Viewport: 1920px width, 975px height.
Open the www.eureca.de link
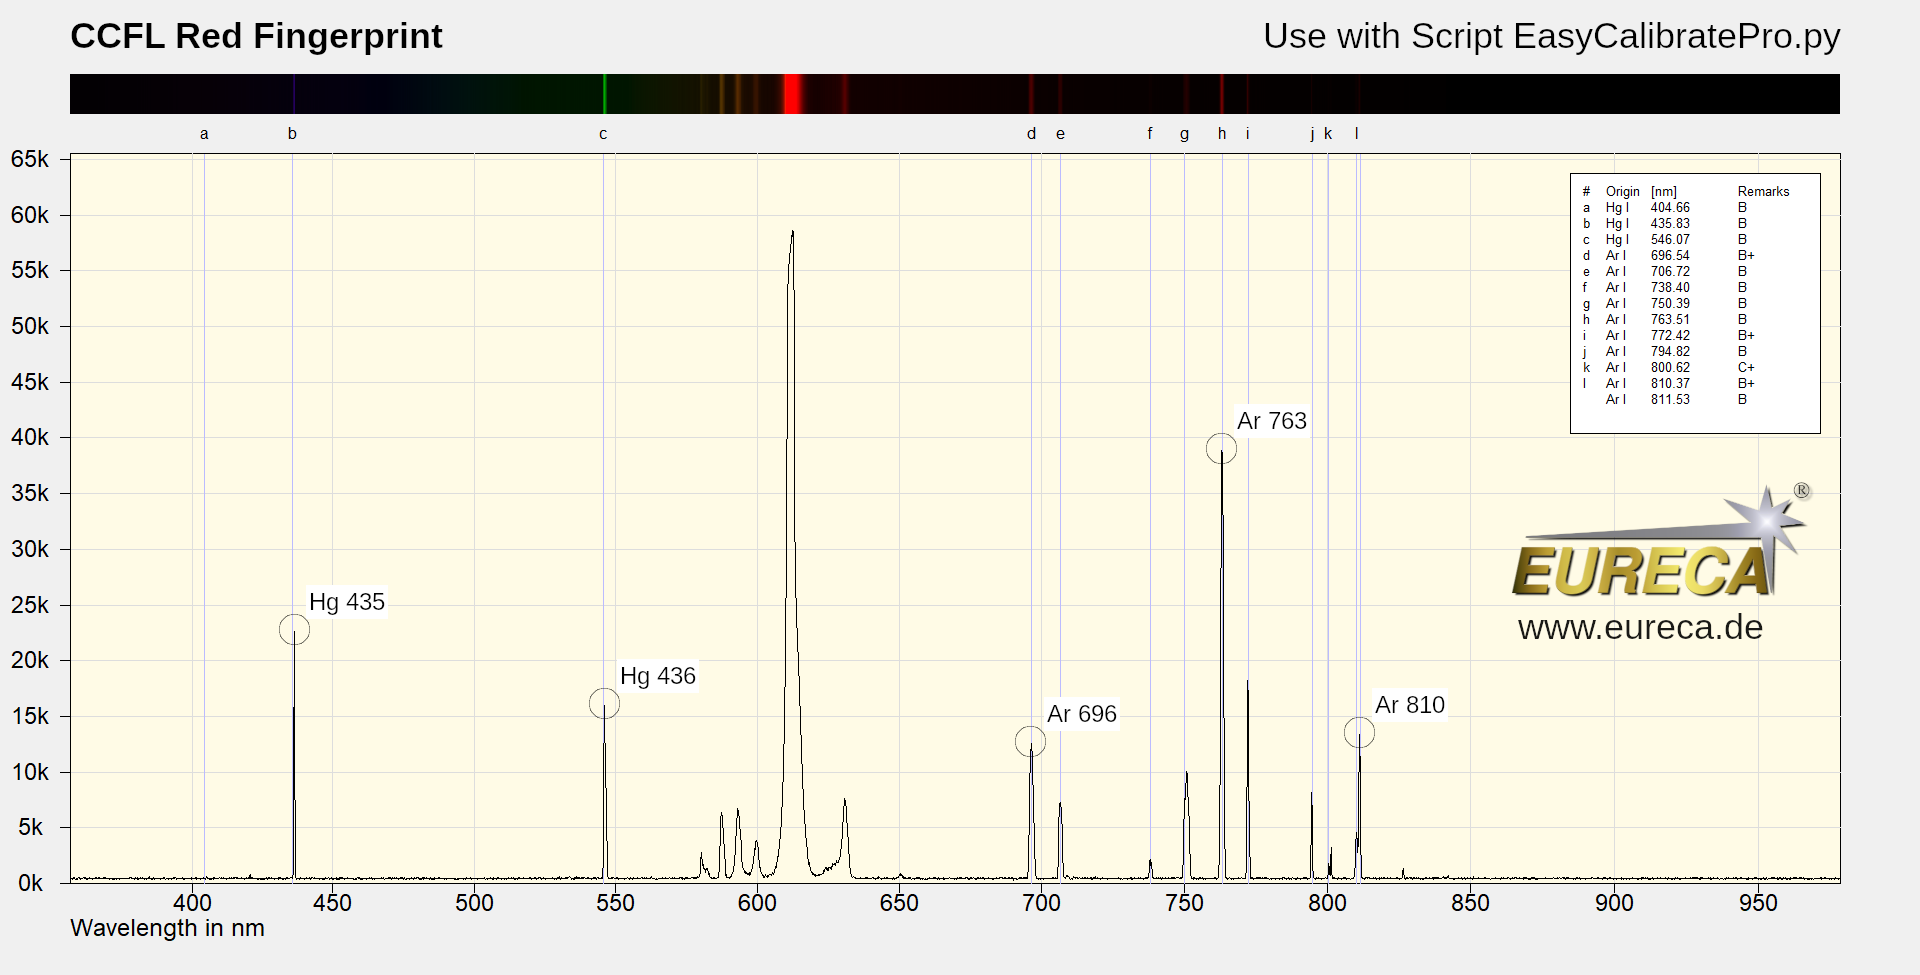click(1640, 628)
